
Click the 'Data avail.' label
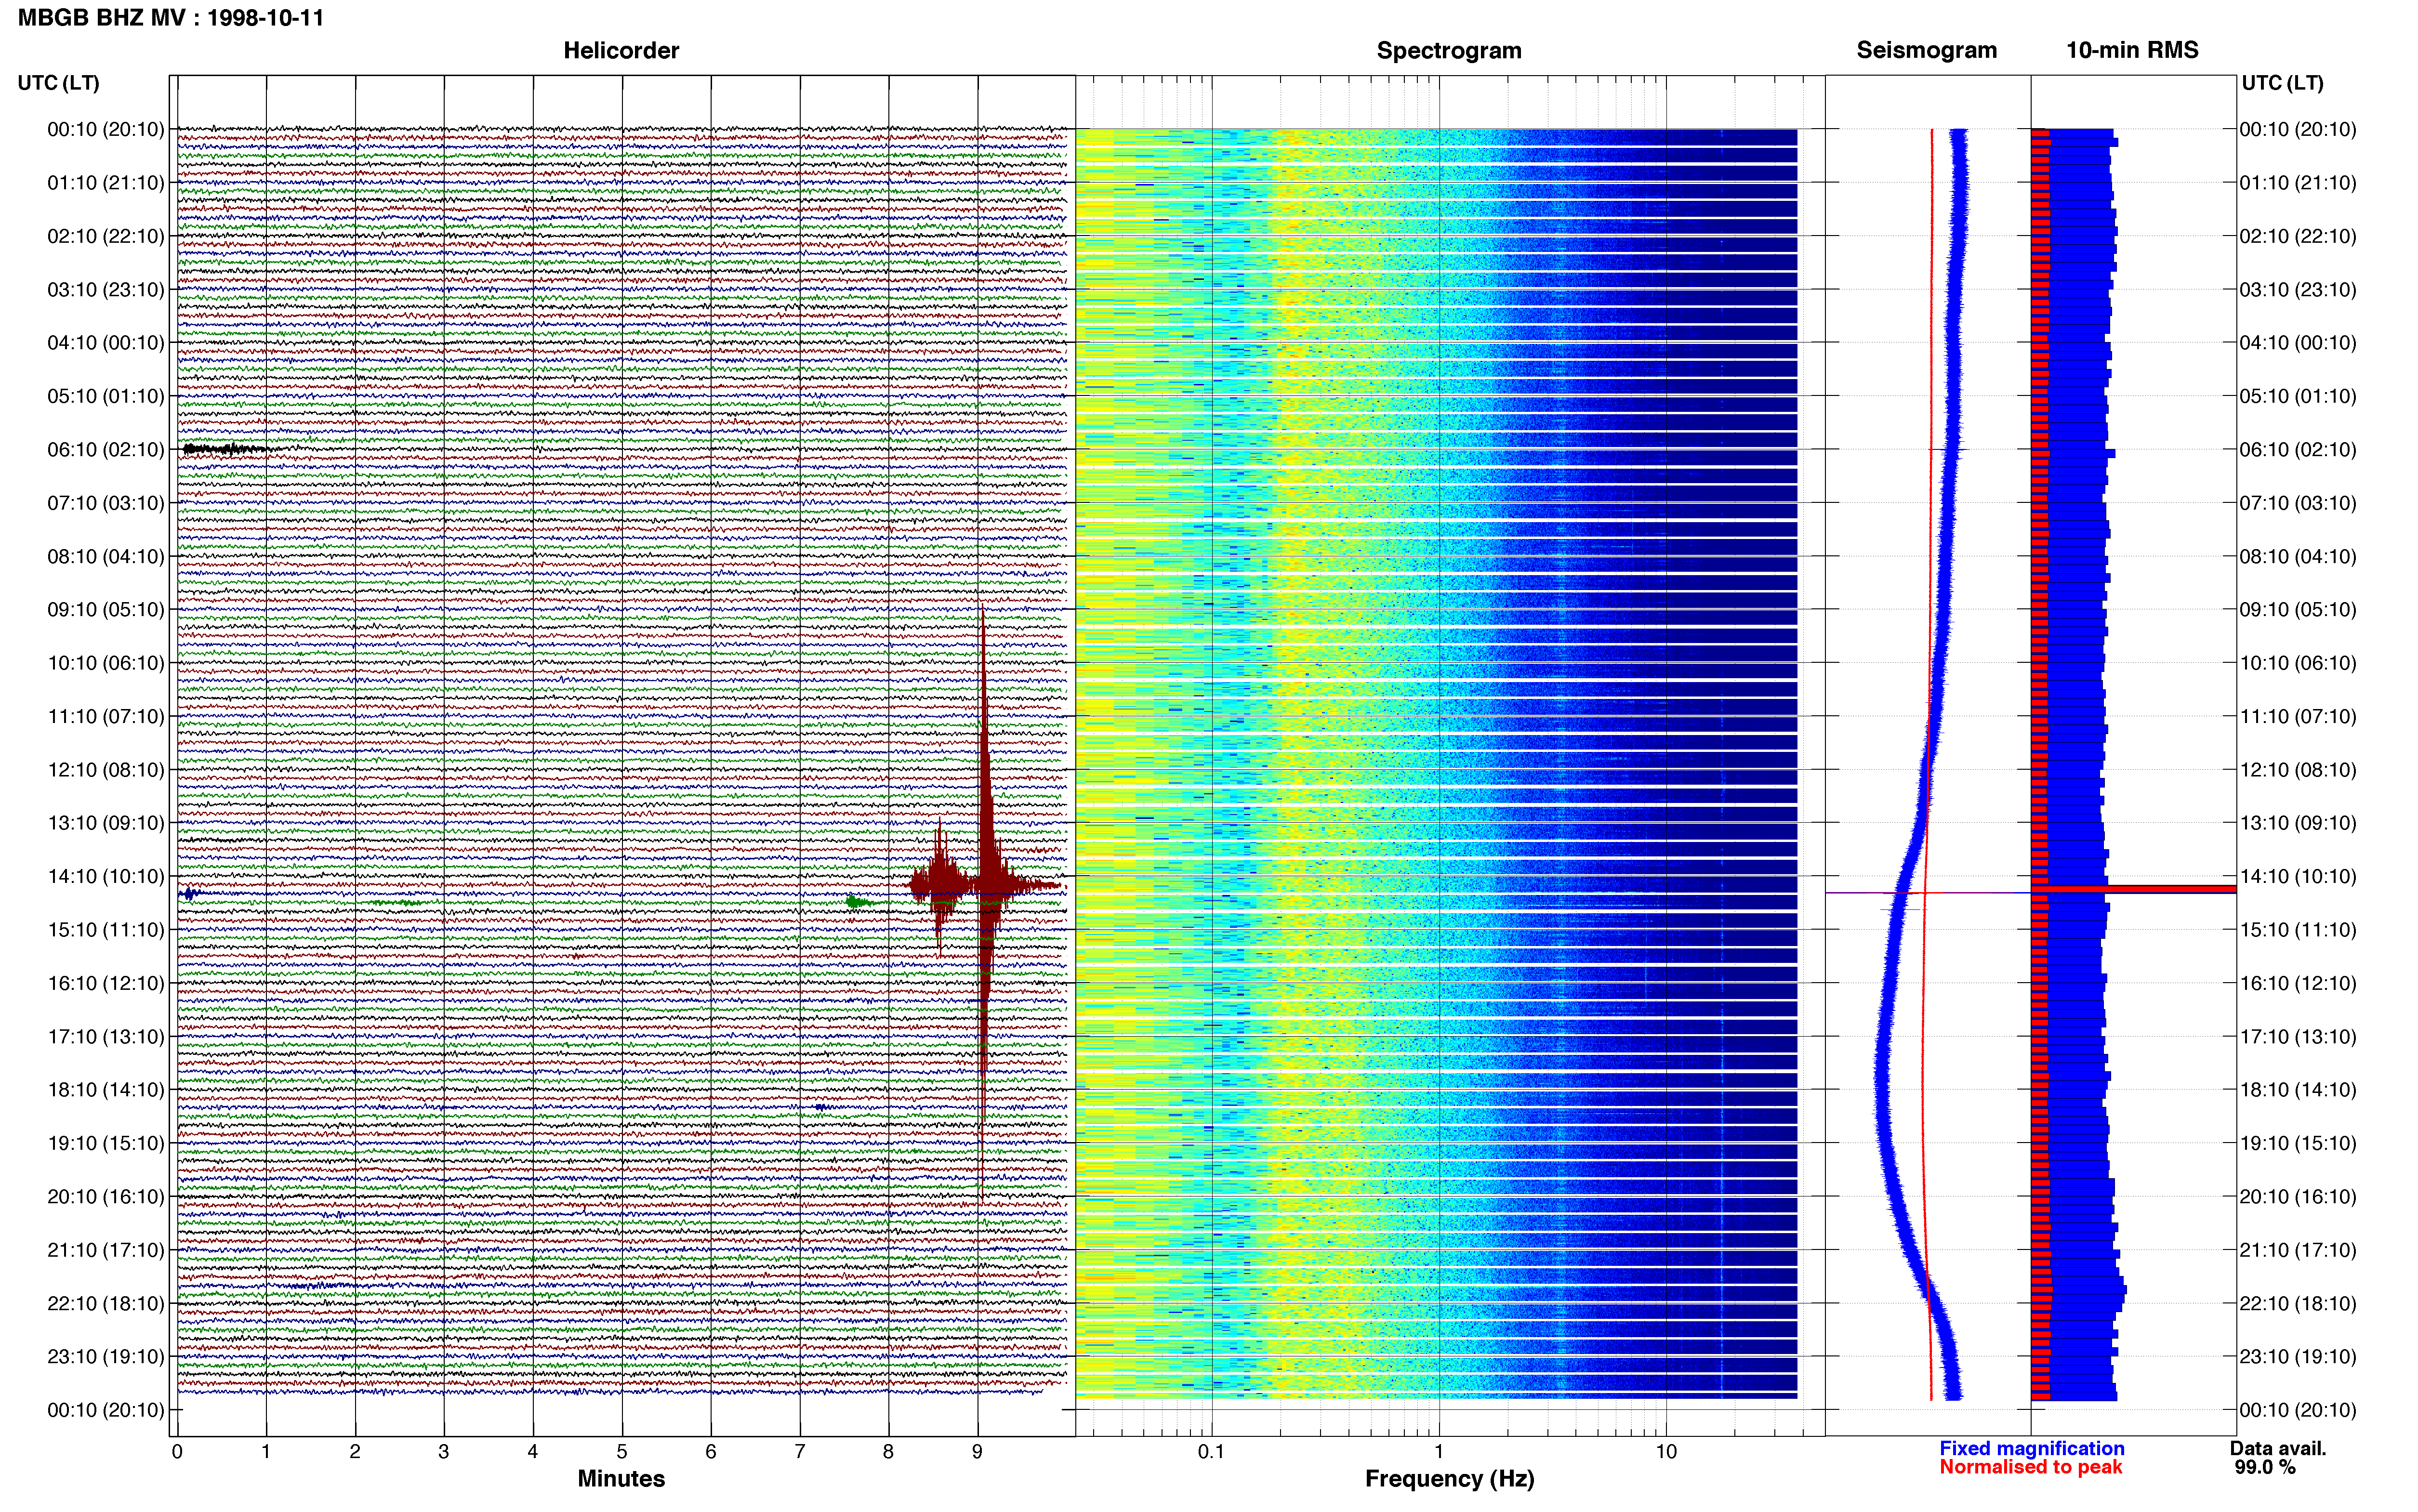(2278, 1449)
